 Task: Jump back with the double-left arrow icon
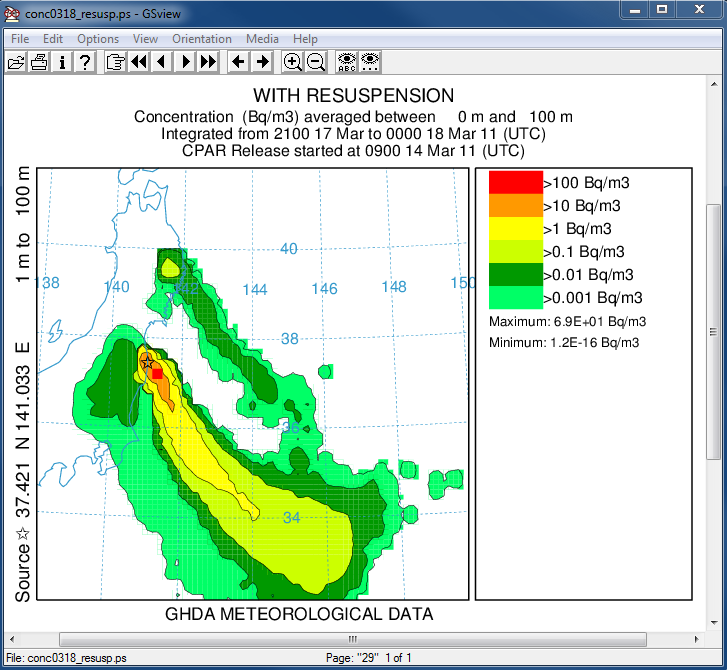(x=139, y=62)
